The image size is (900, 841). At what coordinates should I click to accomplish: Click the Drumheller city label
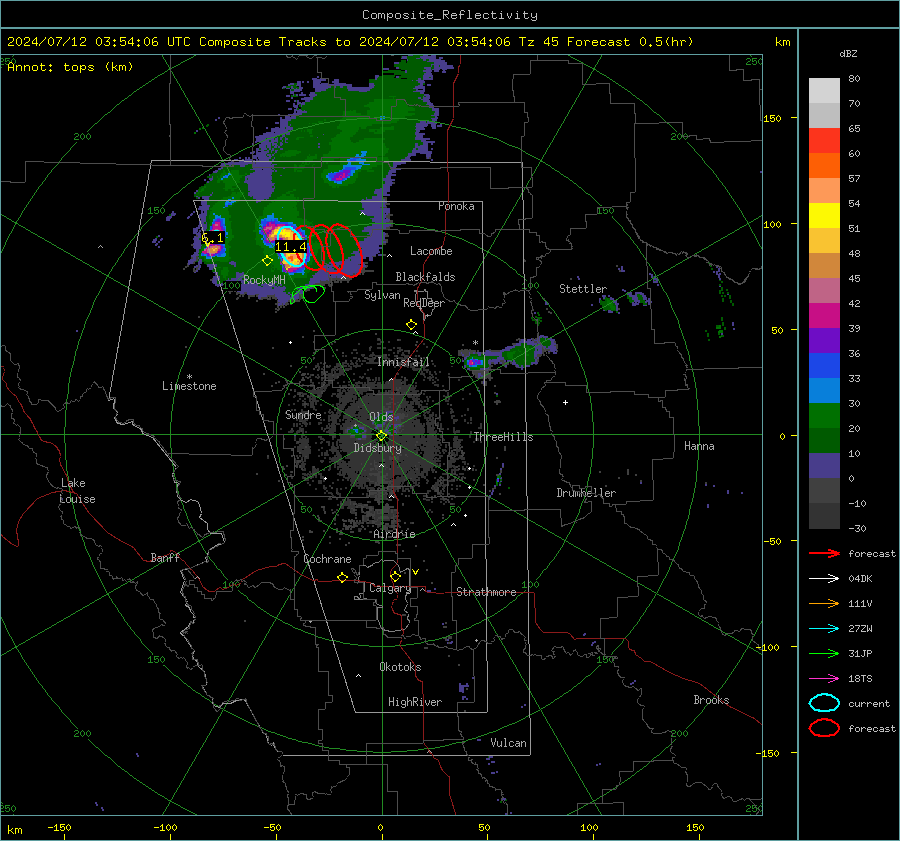click(x=586, y=493)
